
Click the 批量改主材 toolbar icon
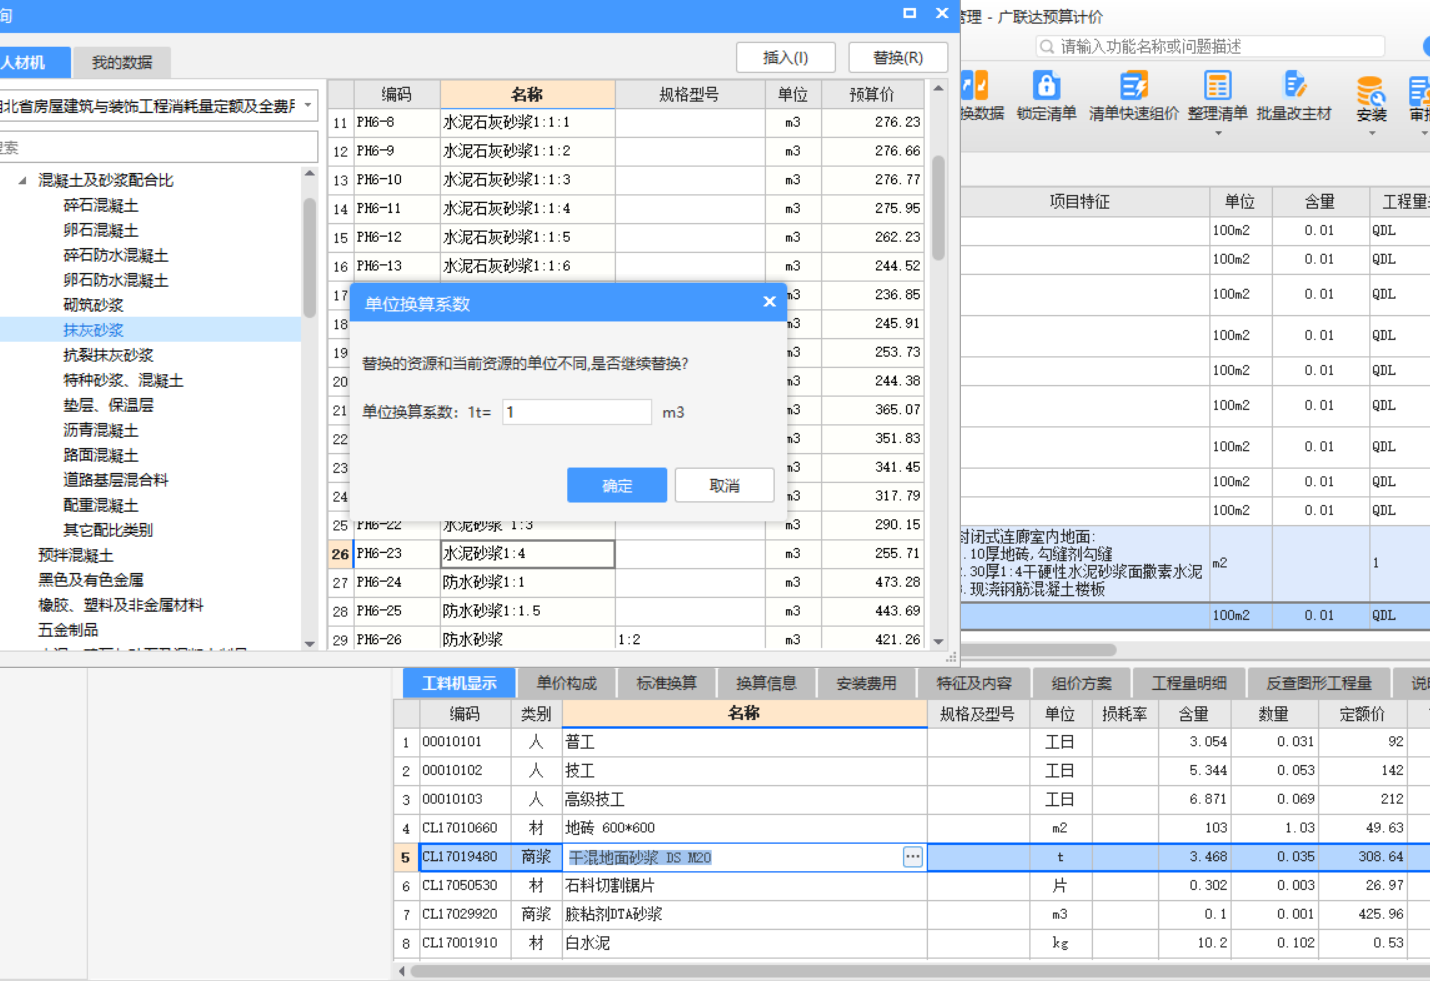(x=1294, y=86)
